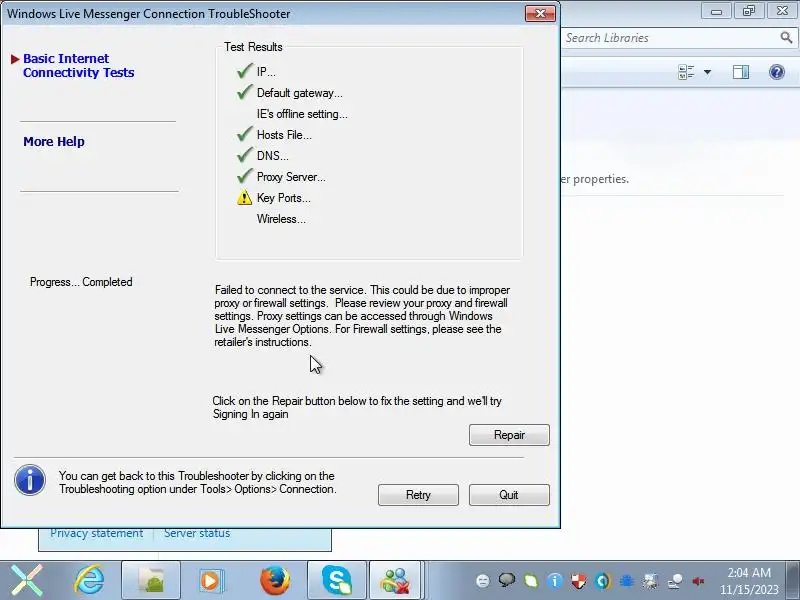Open the Start menu

27,580
